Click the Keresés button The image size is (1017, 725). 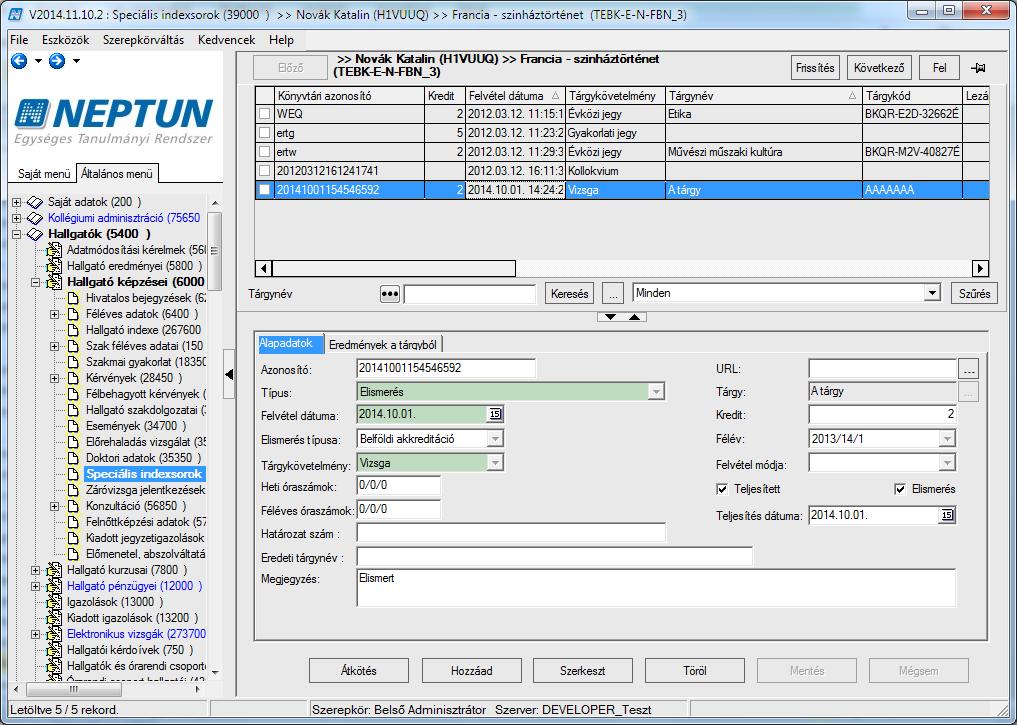pos(569,293)
